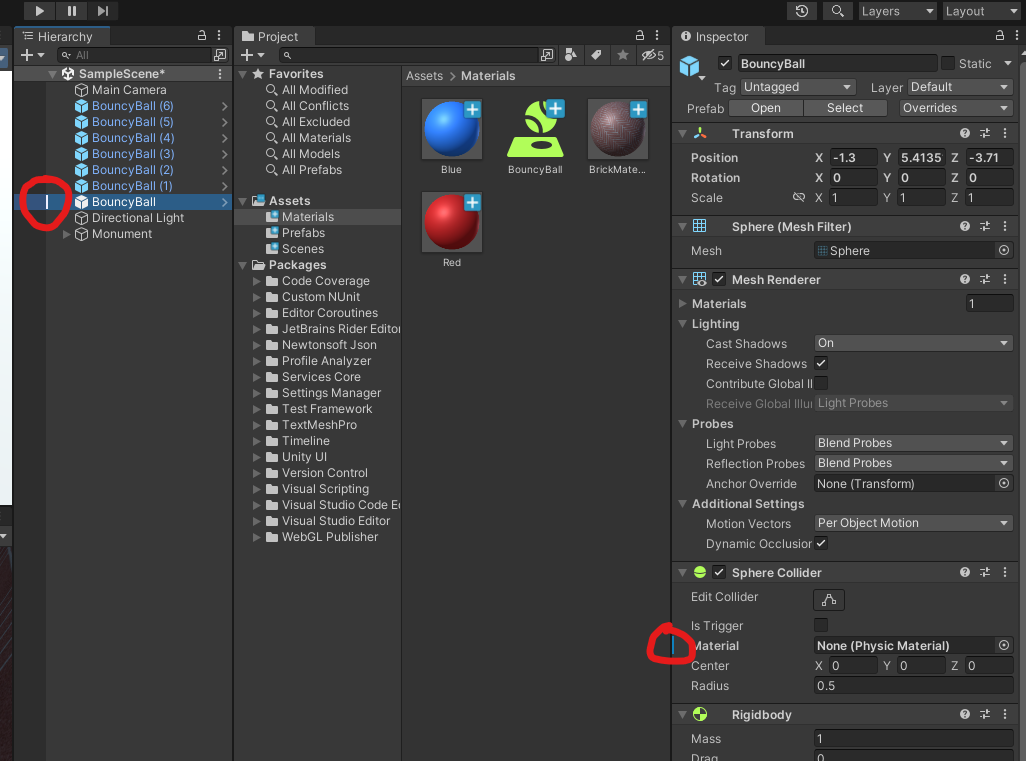Open the Layout dropdown

tap(982, 11)
